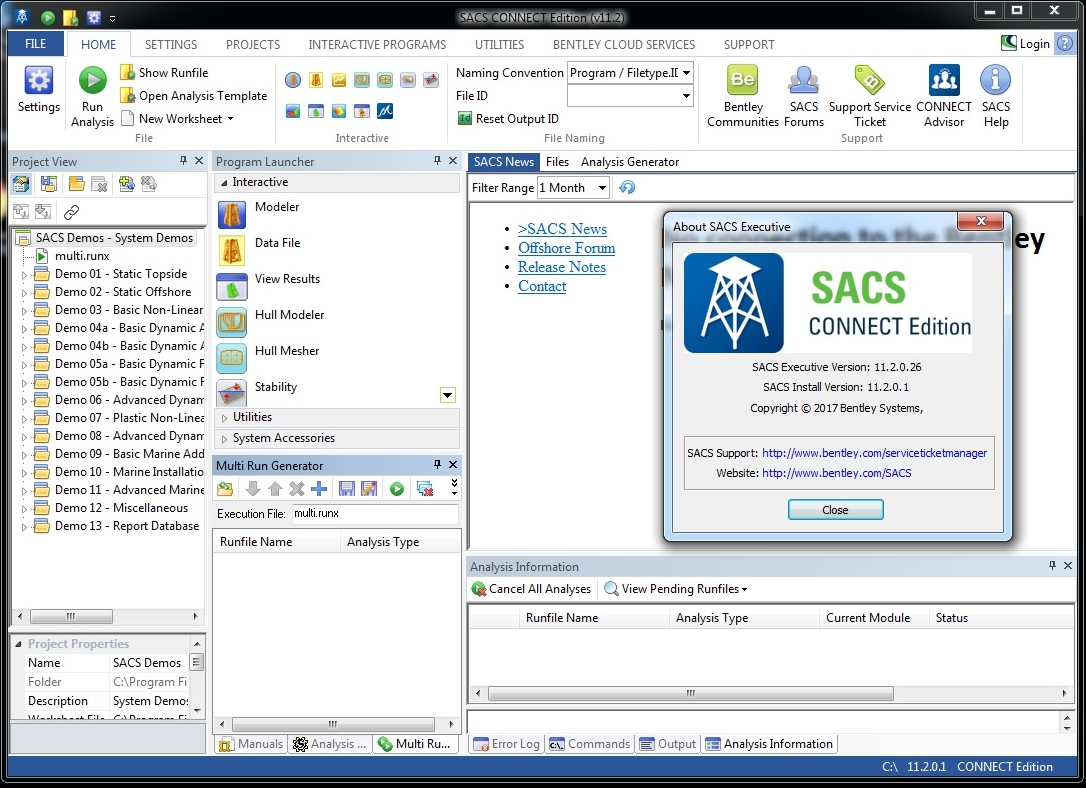Viewport: 1086px width, 788px height.
Task: Open SACS Forums
Action: (803, 96)
